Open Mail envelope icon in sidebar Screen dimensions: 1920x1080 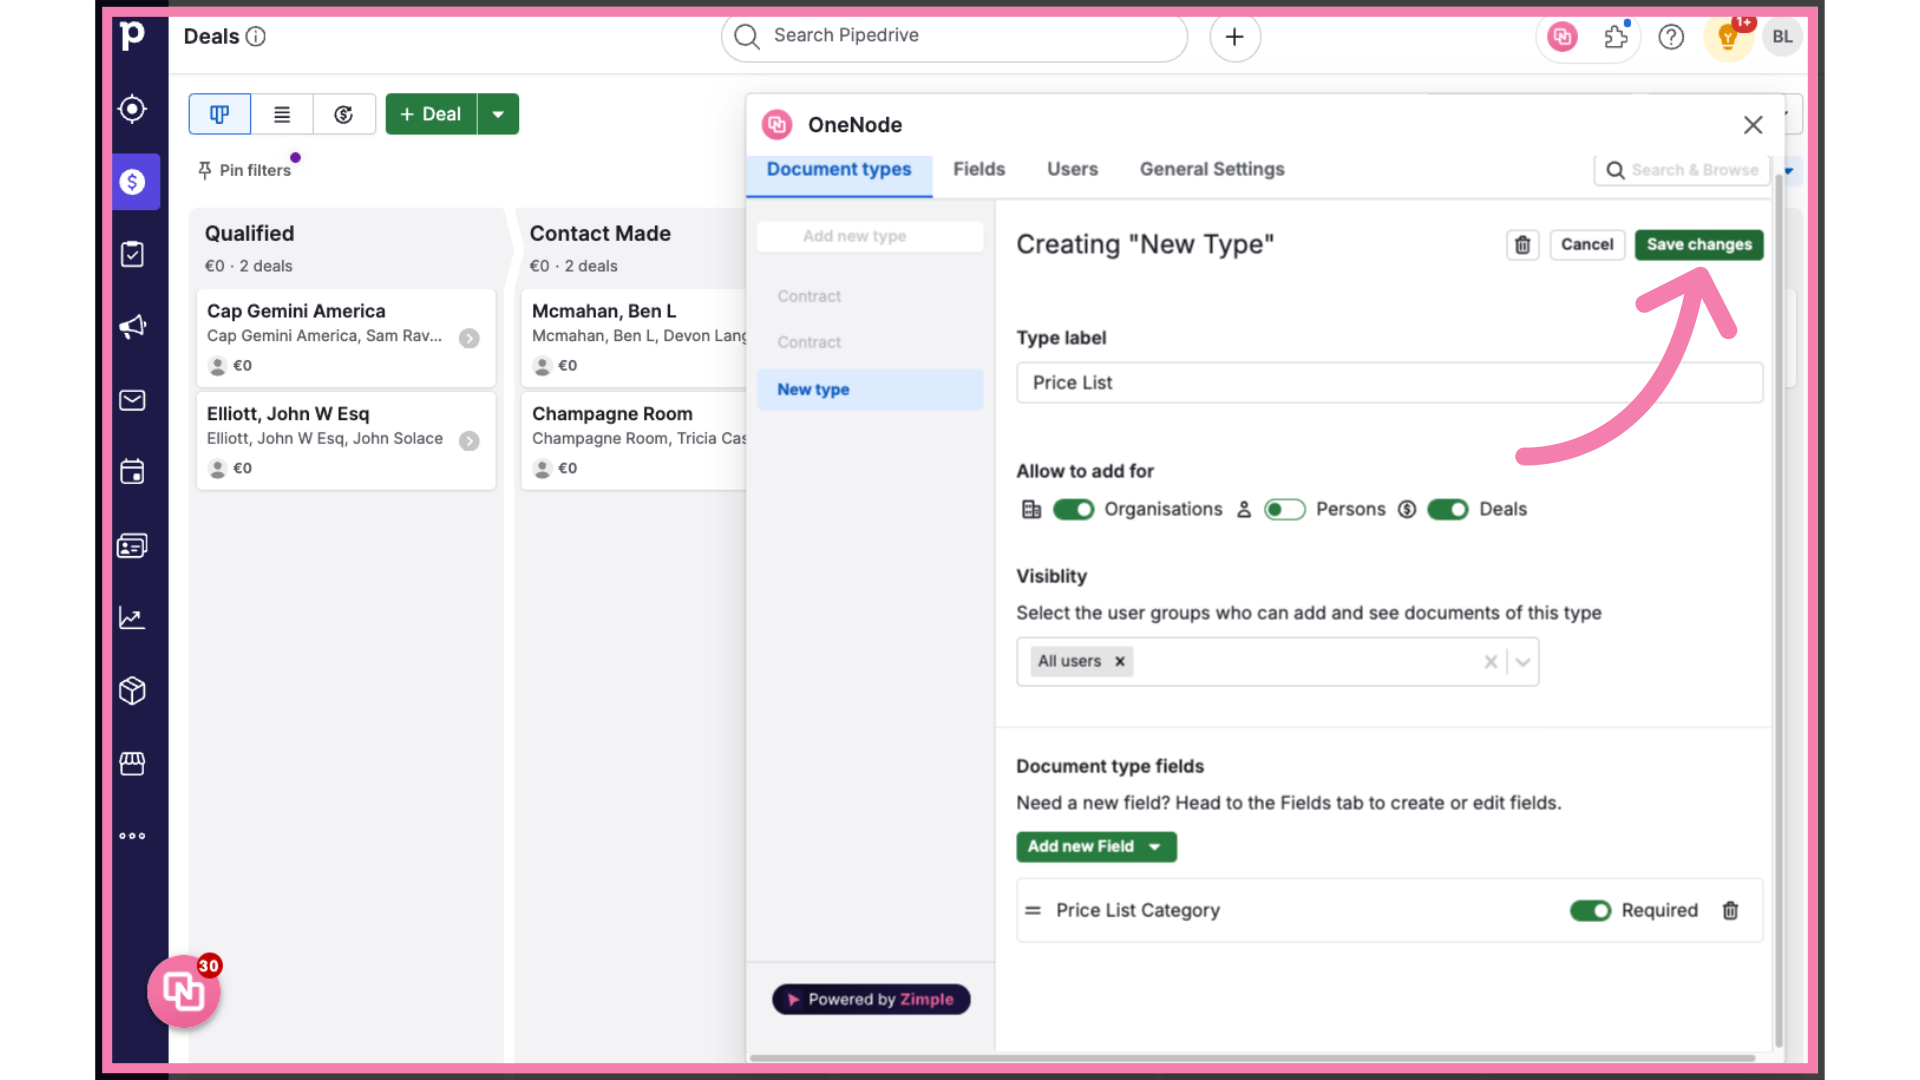click(132, 400)
